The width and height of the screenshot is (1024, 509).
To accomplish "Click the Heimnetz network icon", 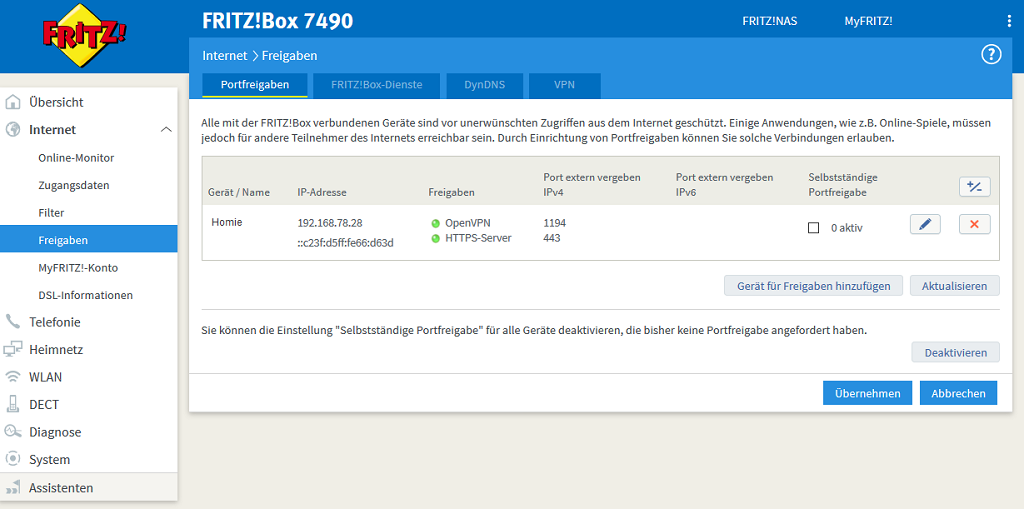I will (12, 349).
